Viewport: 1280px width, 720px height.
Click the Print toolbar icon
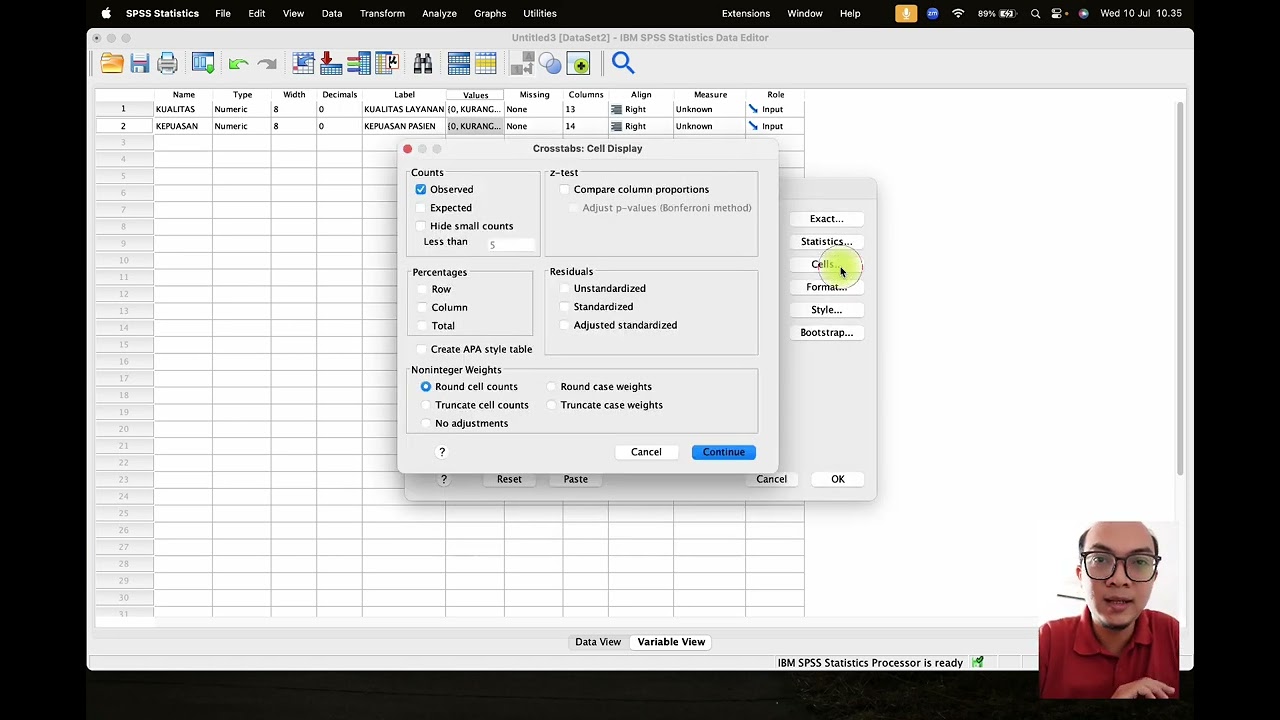pos(167,64)
